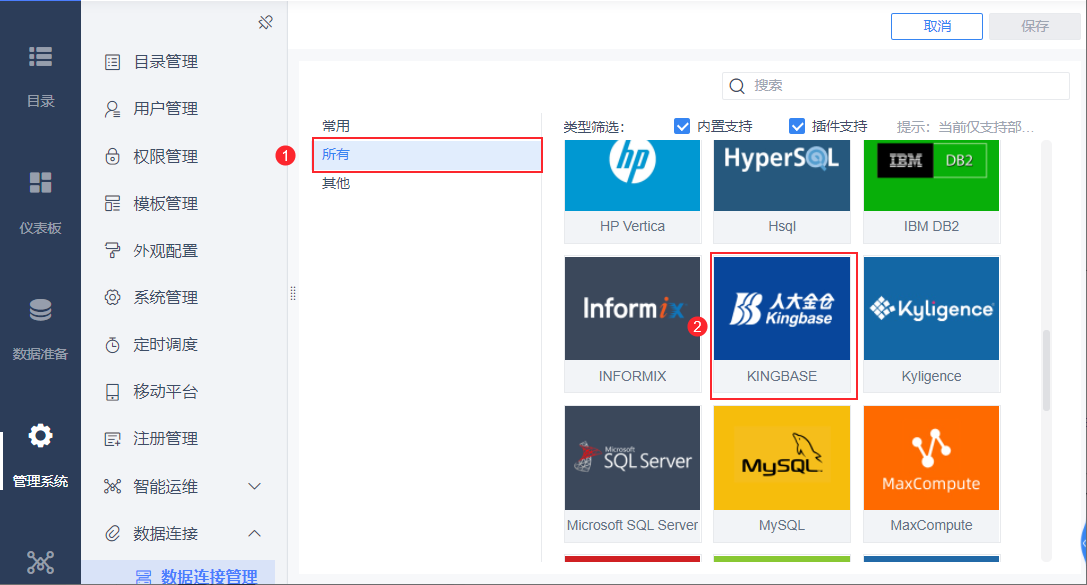This screenshot has width=1087, height=585.
Task: Click the 定时调度 clock icon
Action: click(x=112, y=345)
